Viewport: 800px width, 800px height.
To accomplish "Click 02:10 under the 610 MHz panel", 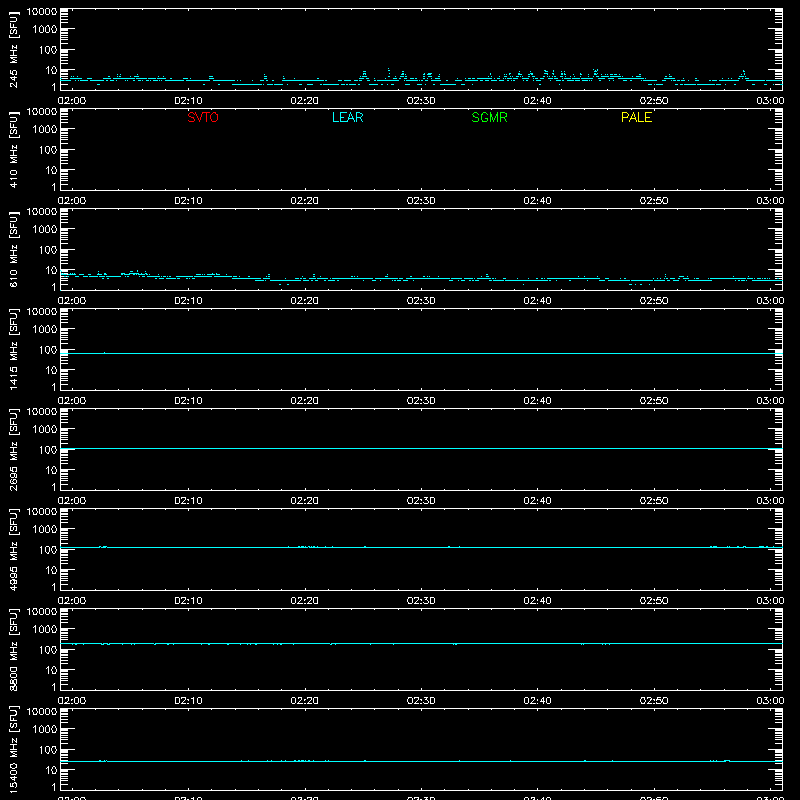I will coord(188,301).
